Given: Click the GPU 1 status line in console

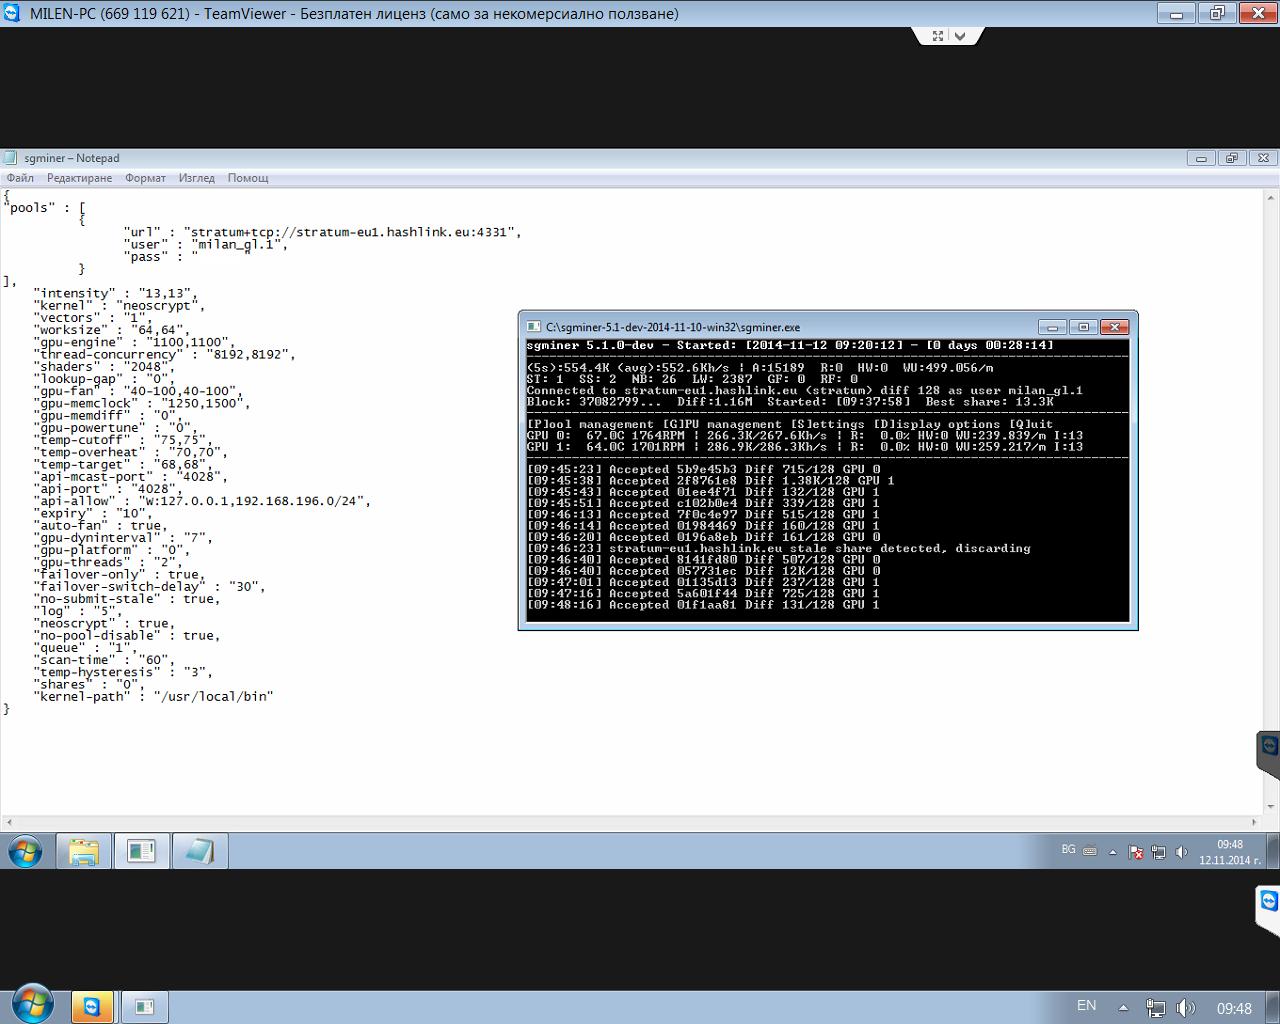Looking at the screenshot, I should click(x=805, y=446).
